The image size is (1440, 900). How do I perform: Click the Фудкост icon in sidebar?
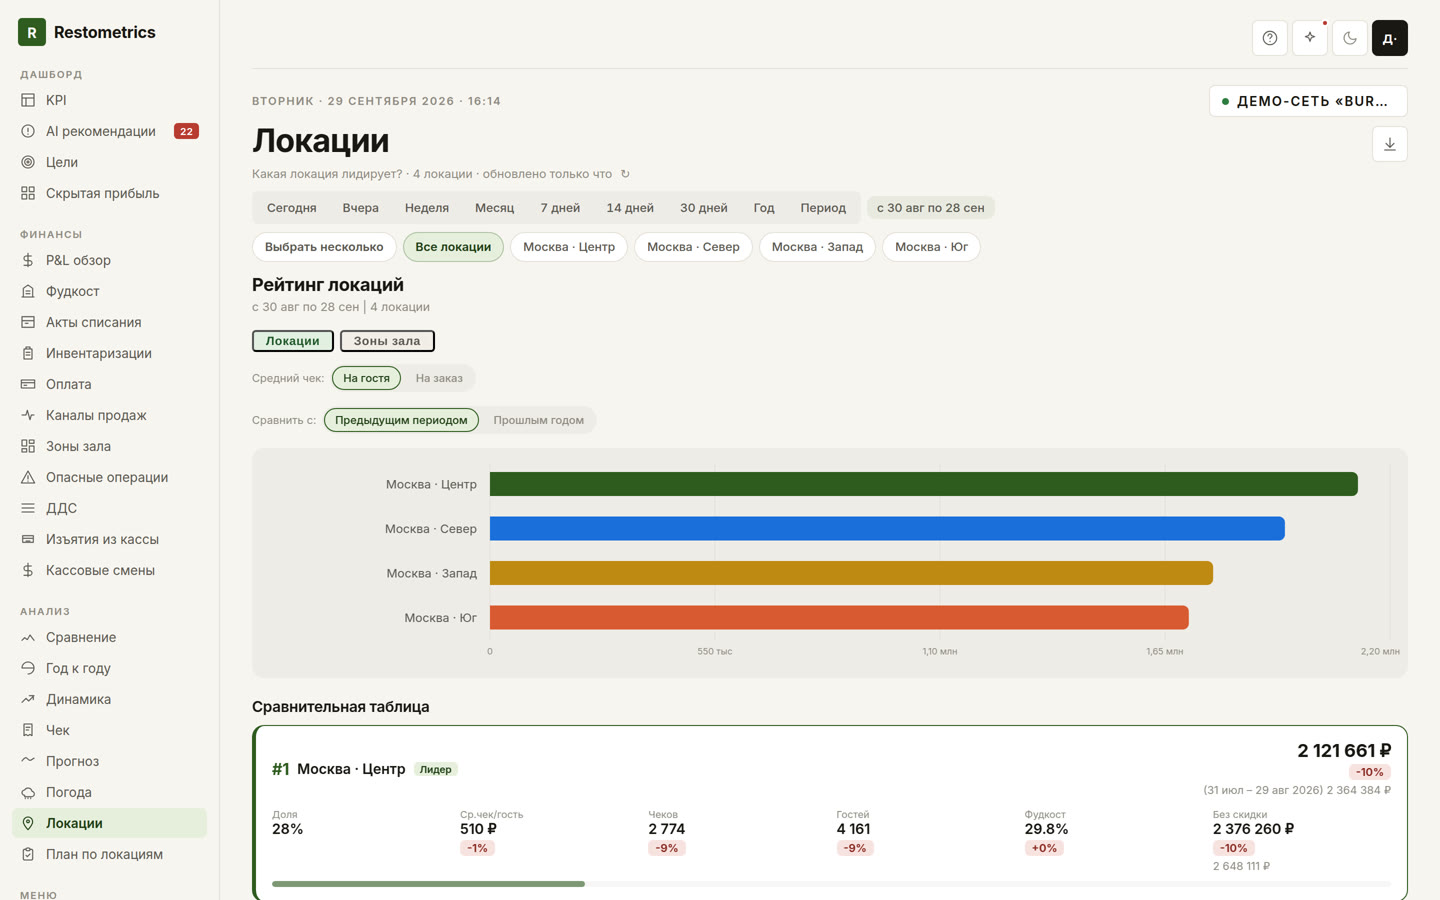(x=28, y=291)
